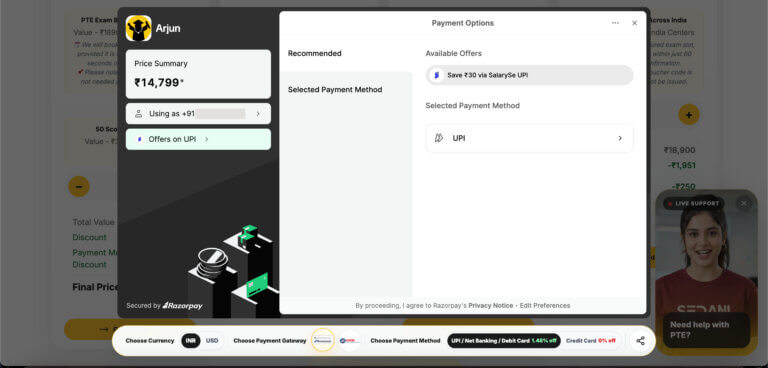768x368 pixels.
Task: Choose INR currency
Action: tap(191, 341)
